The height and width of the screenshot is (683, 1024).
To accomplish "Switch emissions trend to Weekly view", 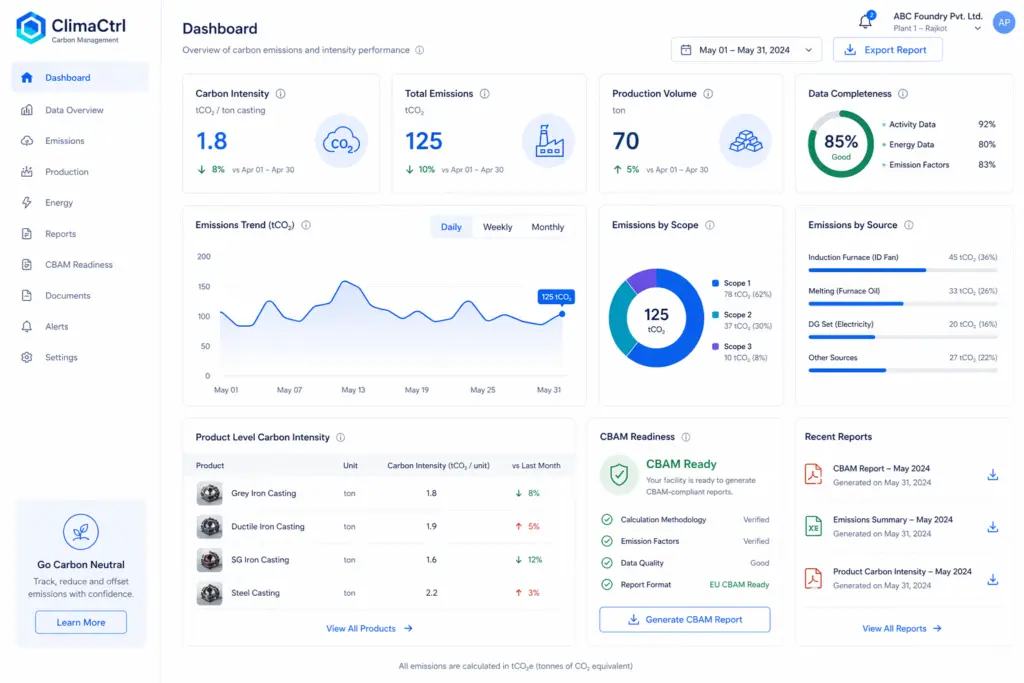I will pos(497,227).
